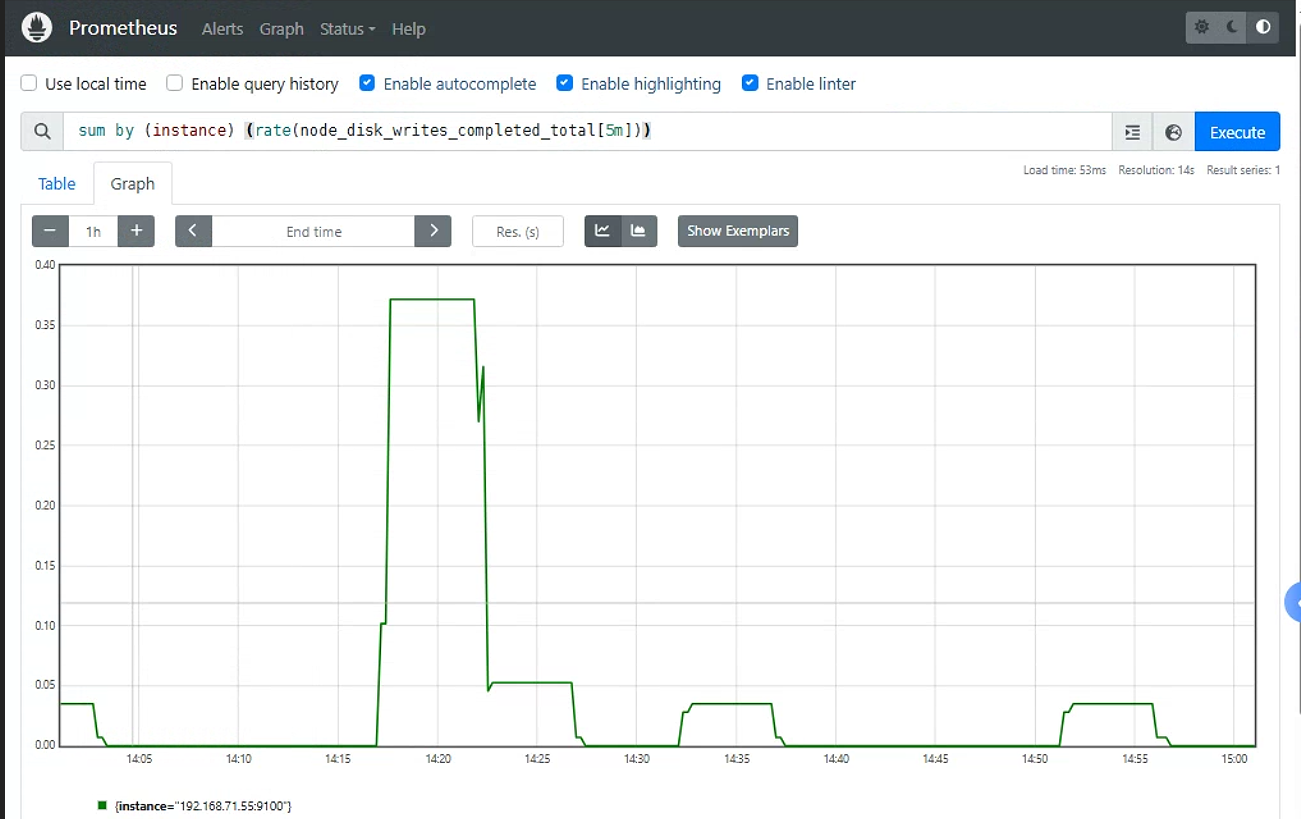The height and width of the screenshot is (819, 1301).
Task: Uncheck the Enable highlighting checkbox
Action: click(x=565, y=84)
